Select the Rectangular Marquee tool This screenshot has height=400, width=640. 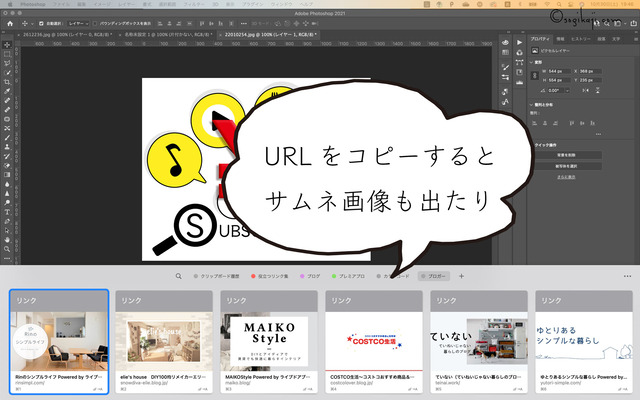click(7, 54)
